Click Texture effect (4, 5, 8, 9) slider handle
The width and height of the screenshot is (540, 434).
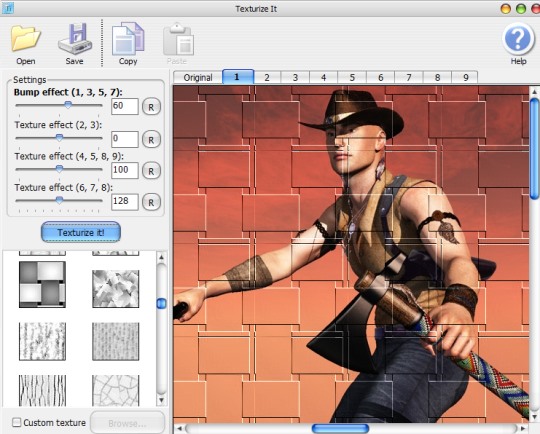point(59,169)
